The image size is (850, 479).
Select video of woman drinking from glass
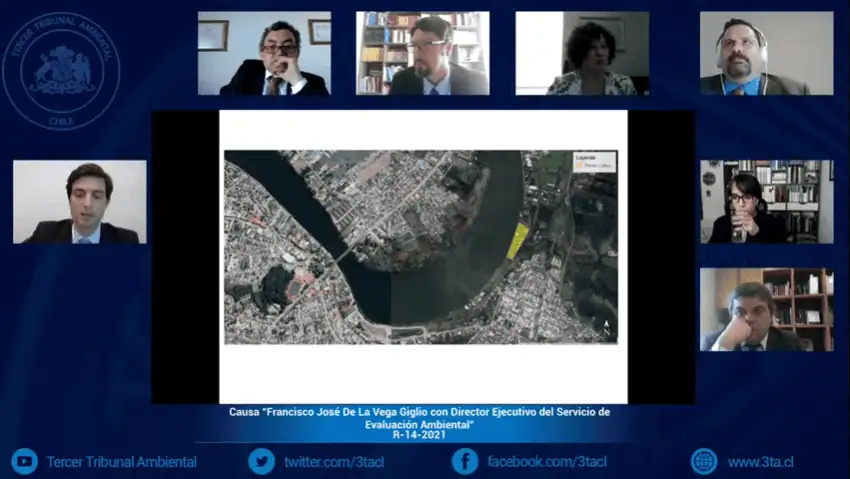click(766, 201)
